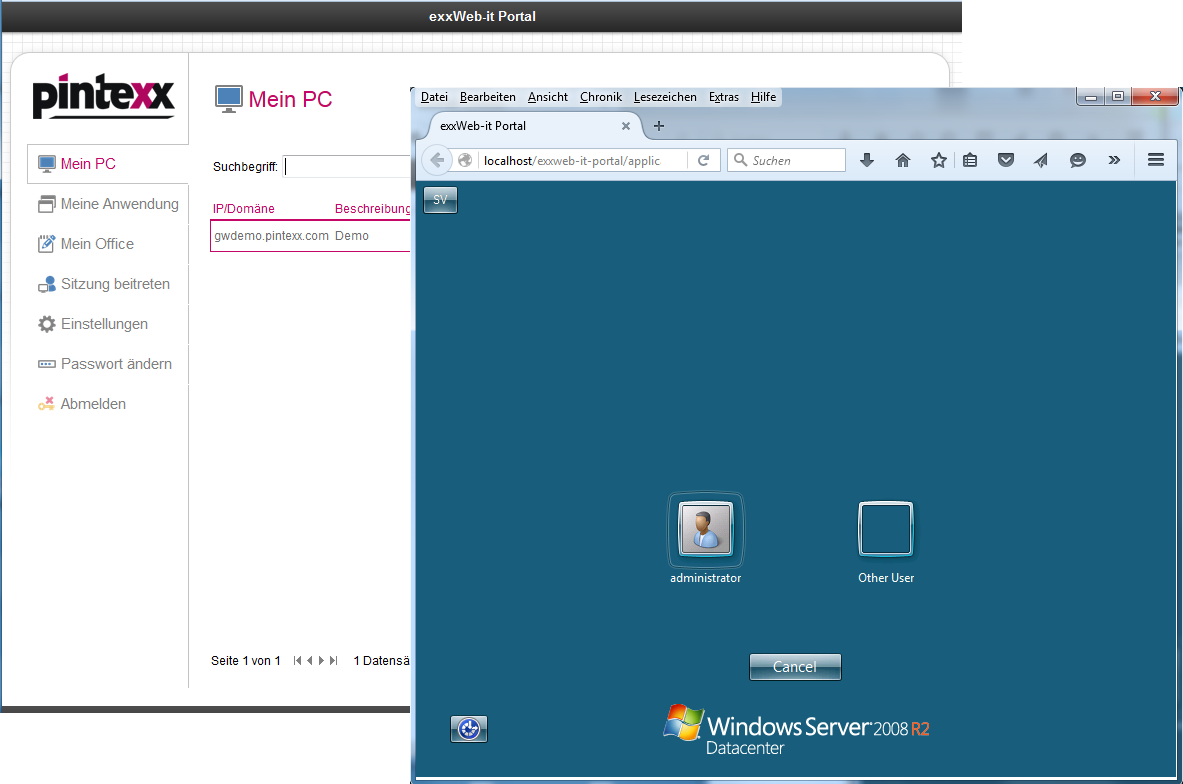
Task: Click the share paper plane icon
Action: pos(1041,160)
